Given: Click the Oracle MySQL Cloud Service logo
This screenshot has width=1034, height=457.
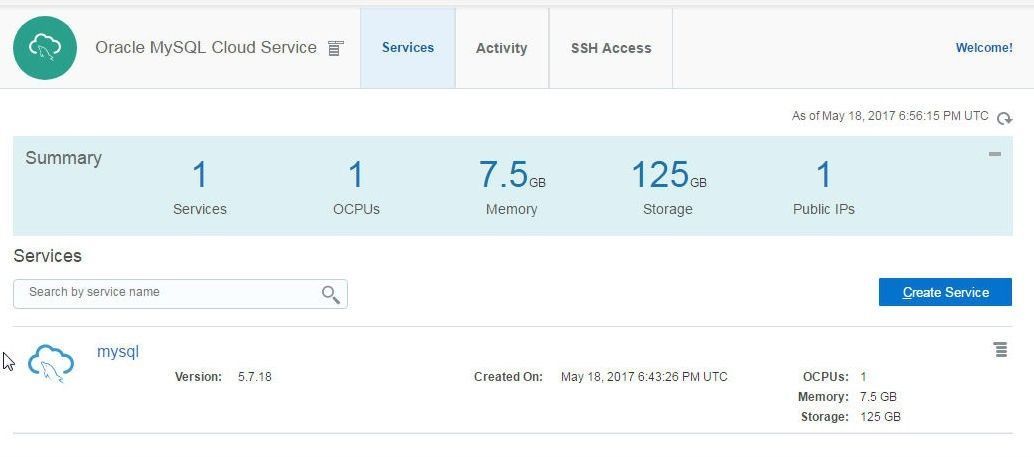Looking at the screenshot, I should point(45,48).
